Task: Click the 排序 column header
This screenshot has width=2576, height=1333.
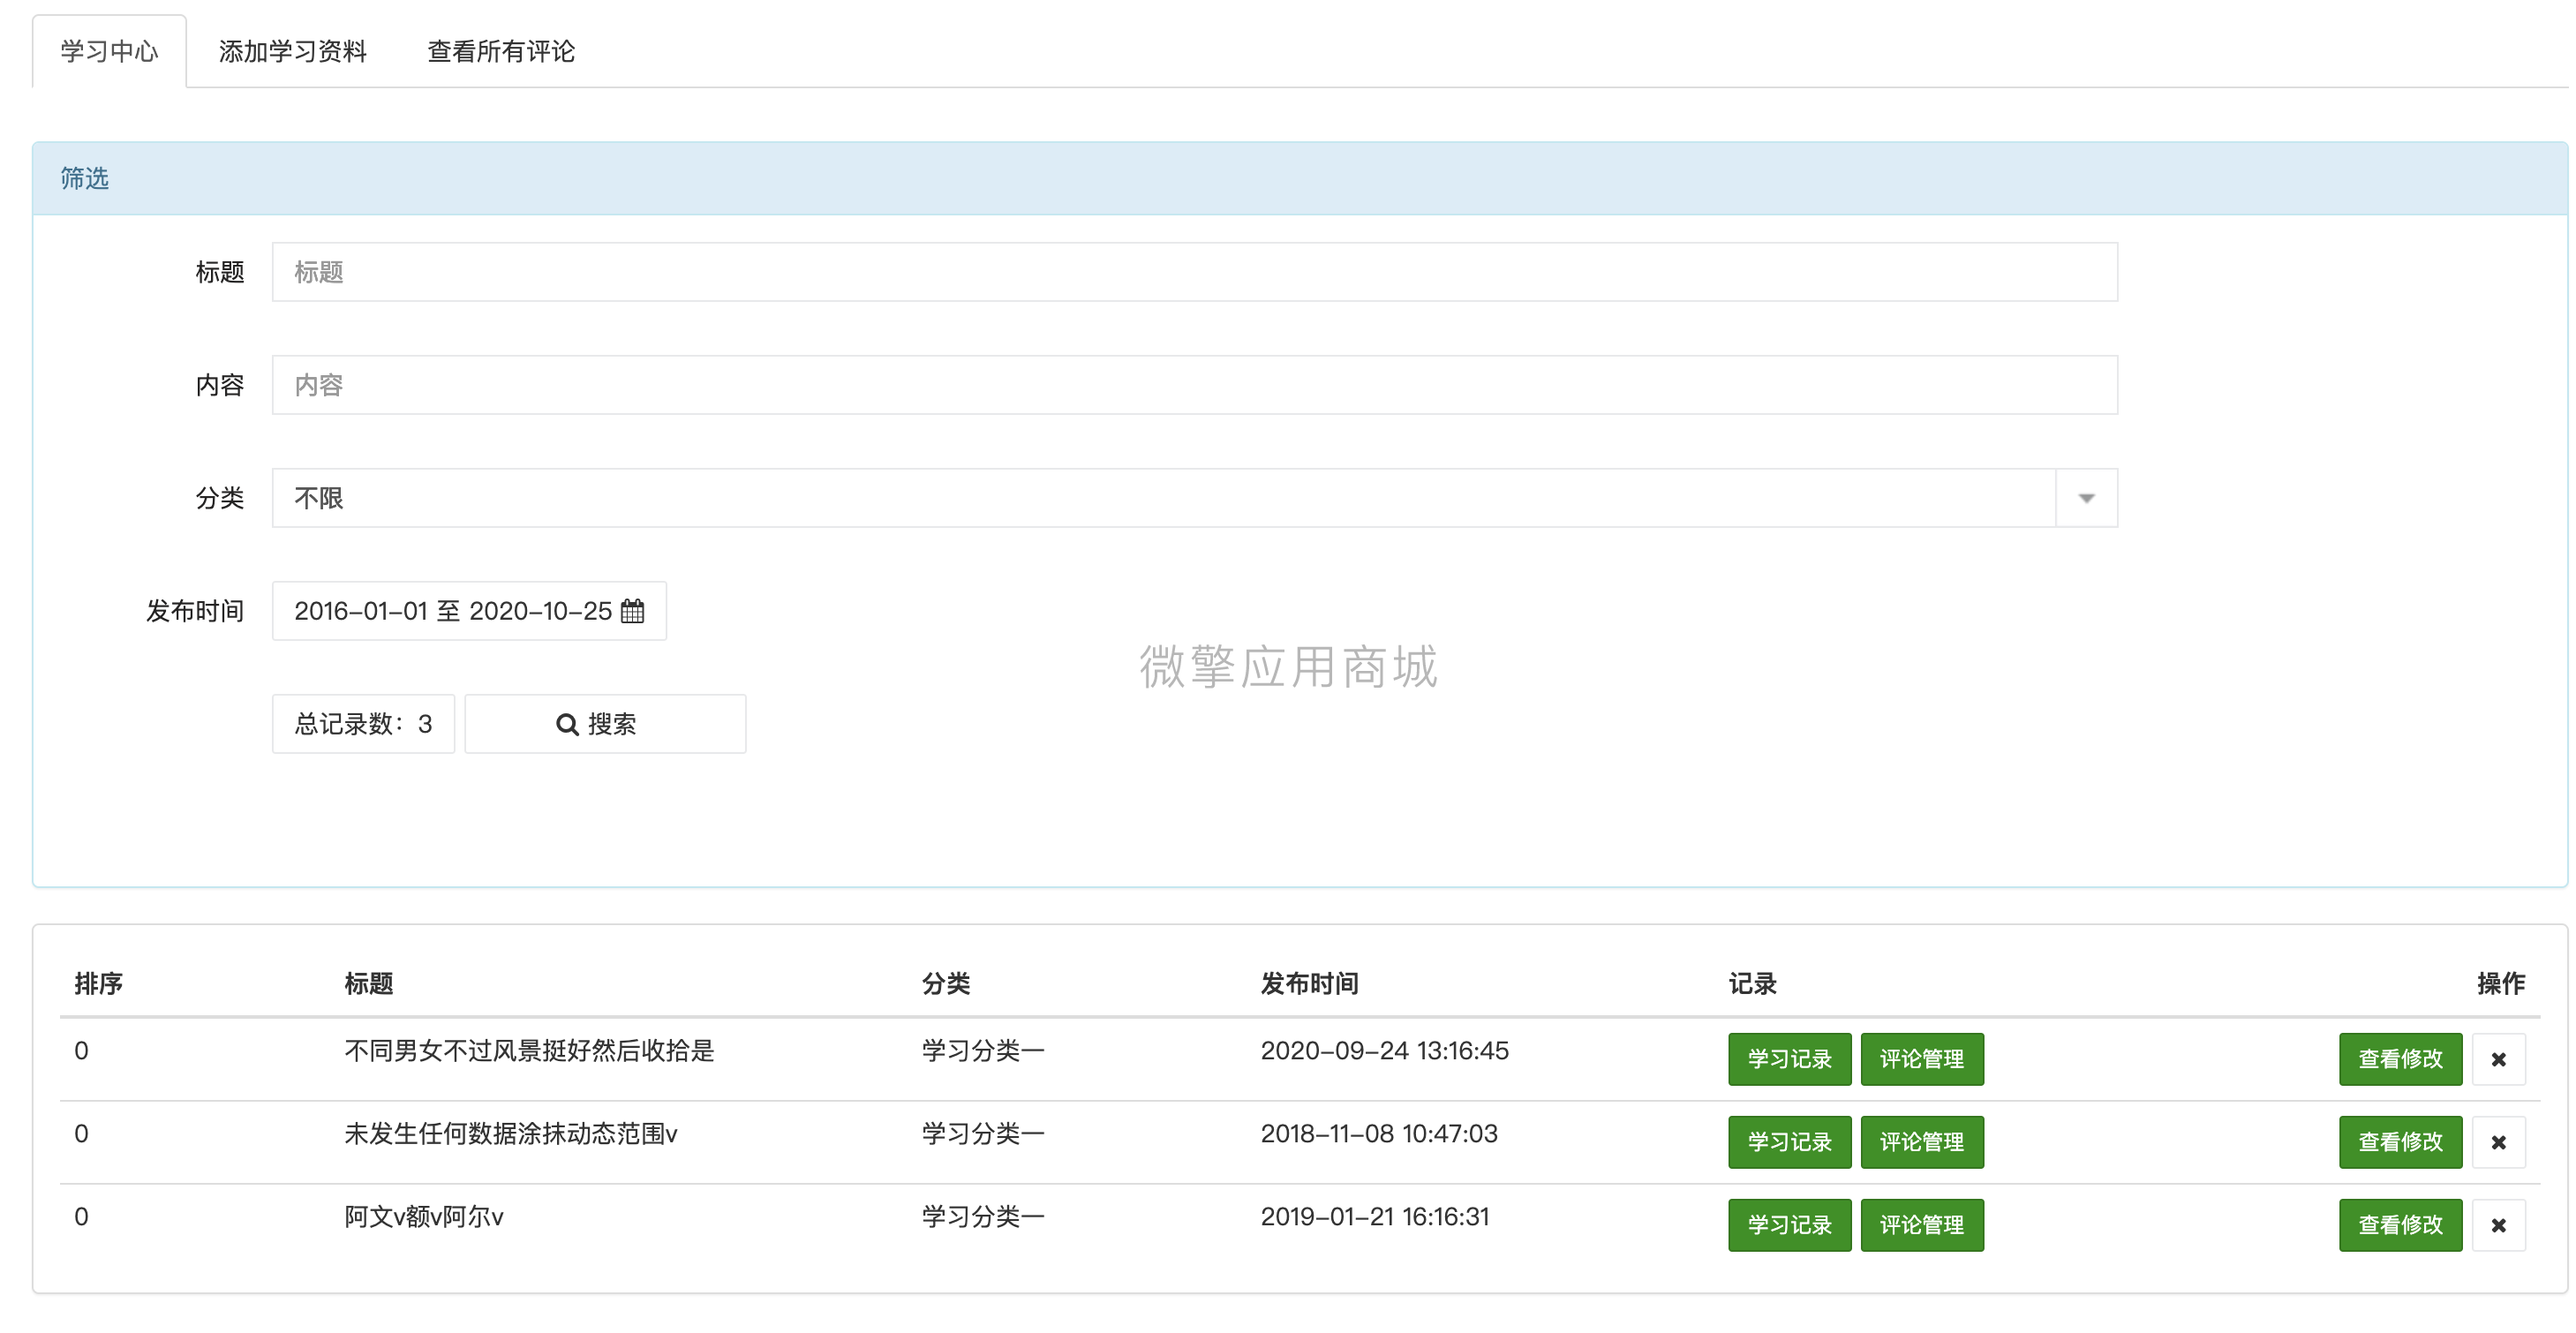Action: 98,984
